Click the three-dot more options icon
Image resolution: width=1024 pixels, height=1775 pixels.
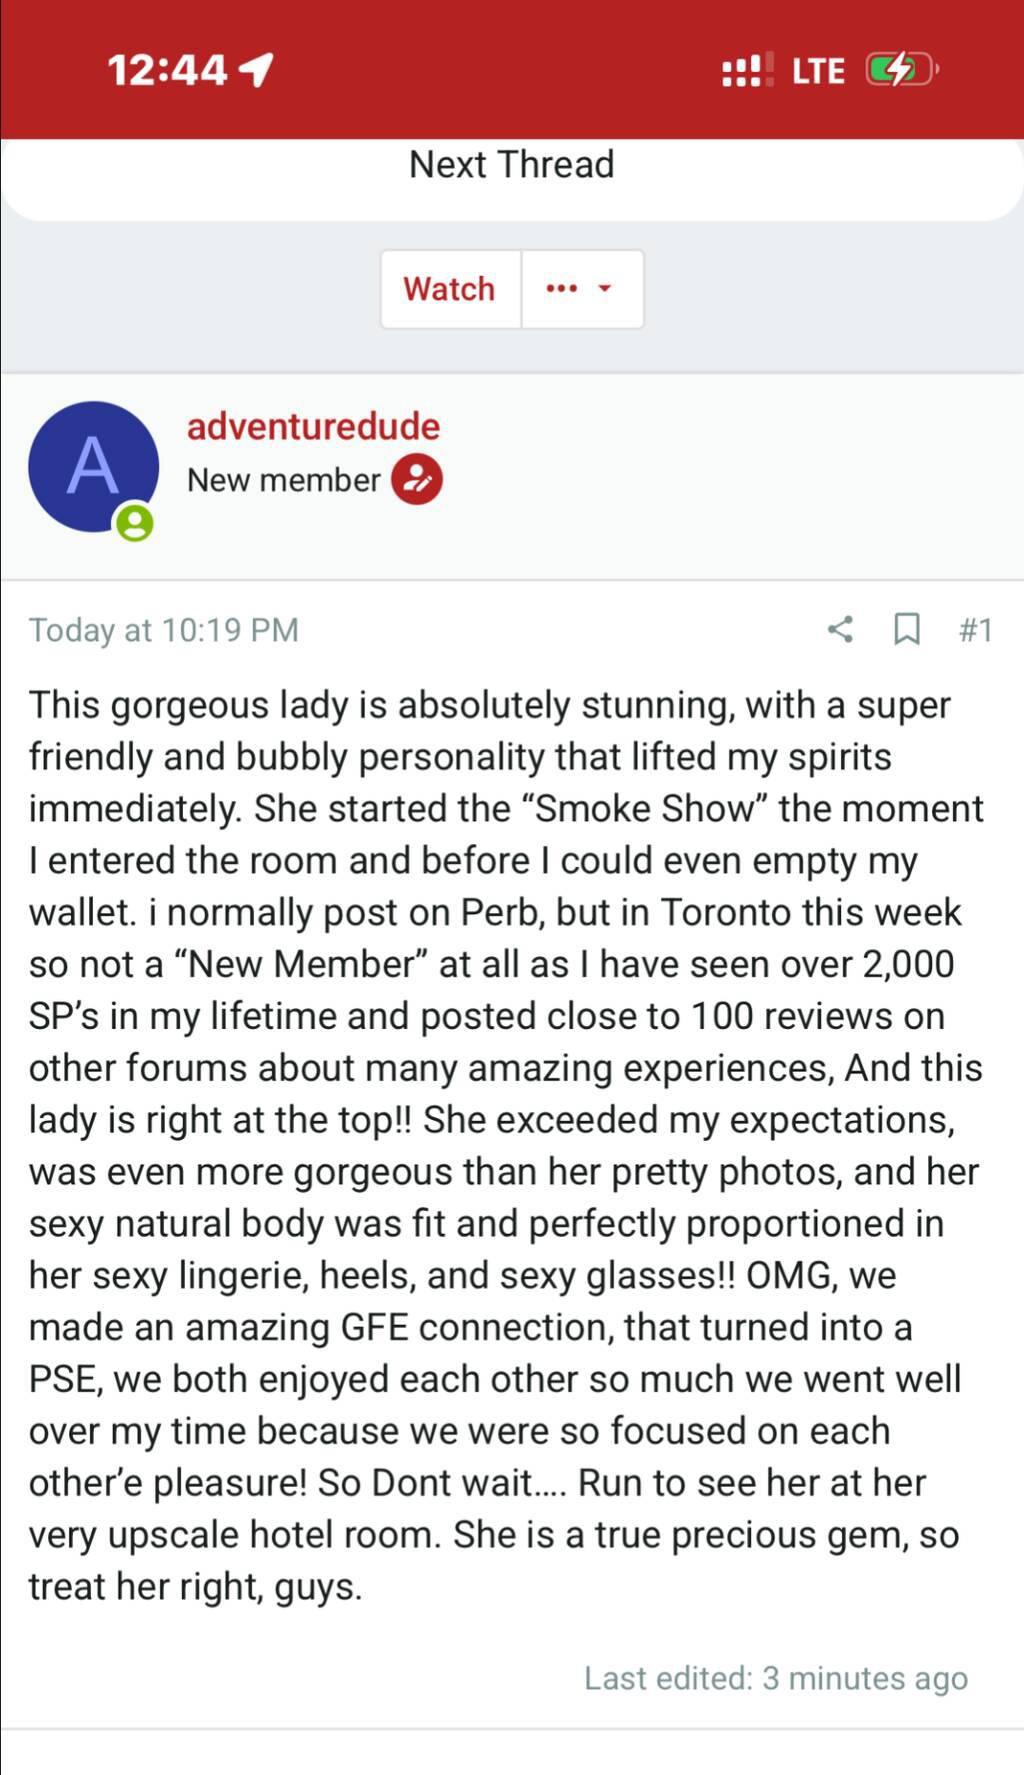(x=561, y=289)
